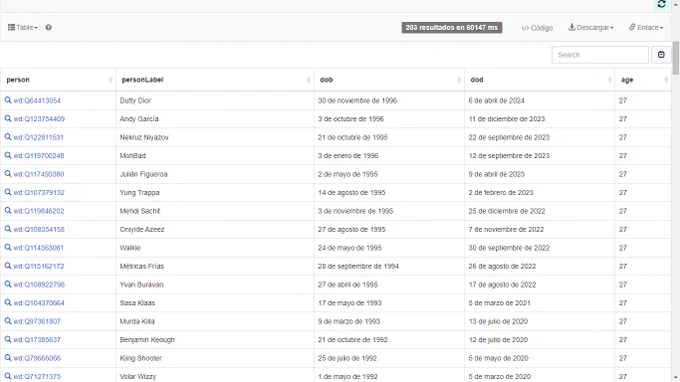The width and height of the screenshot is (680, 382).
Task: Click the magnifier icon beside wd:Q64413054
Action: click(8, 100)
